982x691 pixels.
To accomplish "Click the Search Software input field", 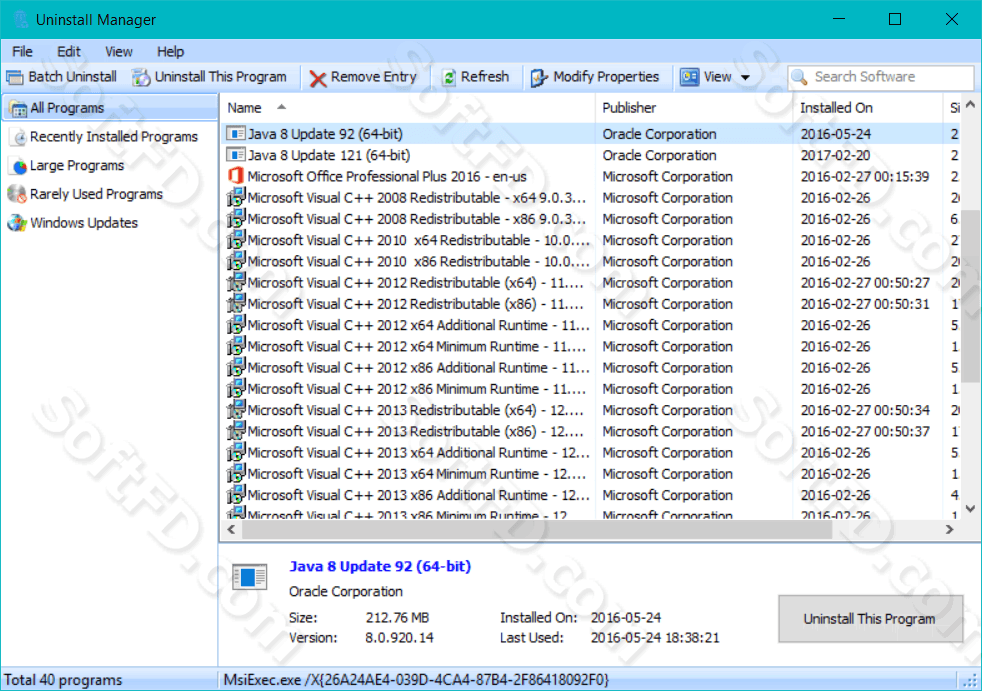I will pyautogui.click(x=881, y=77).
